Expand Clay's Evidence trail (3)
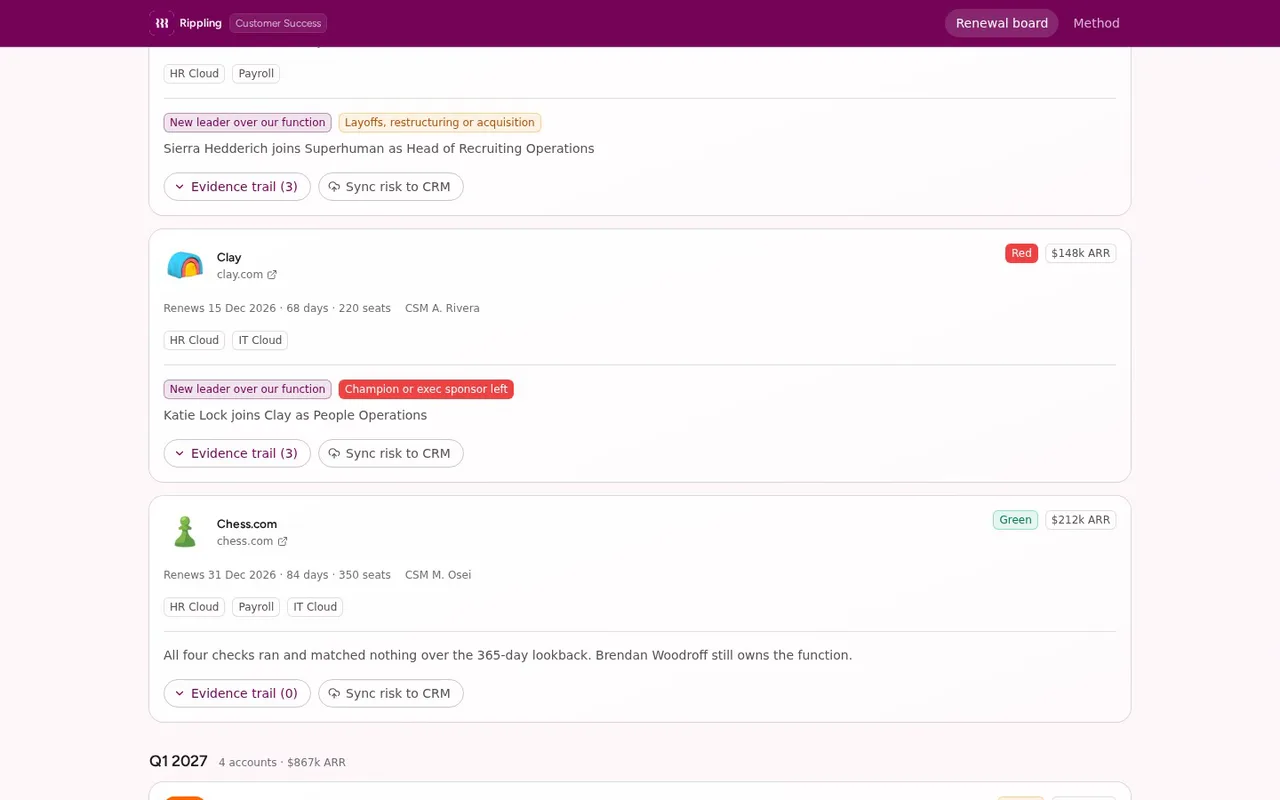 tap(237, 453)
